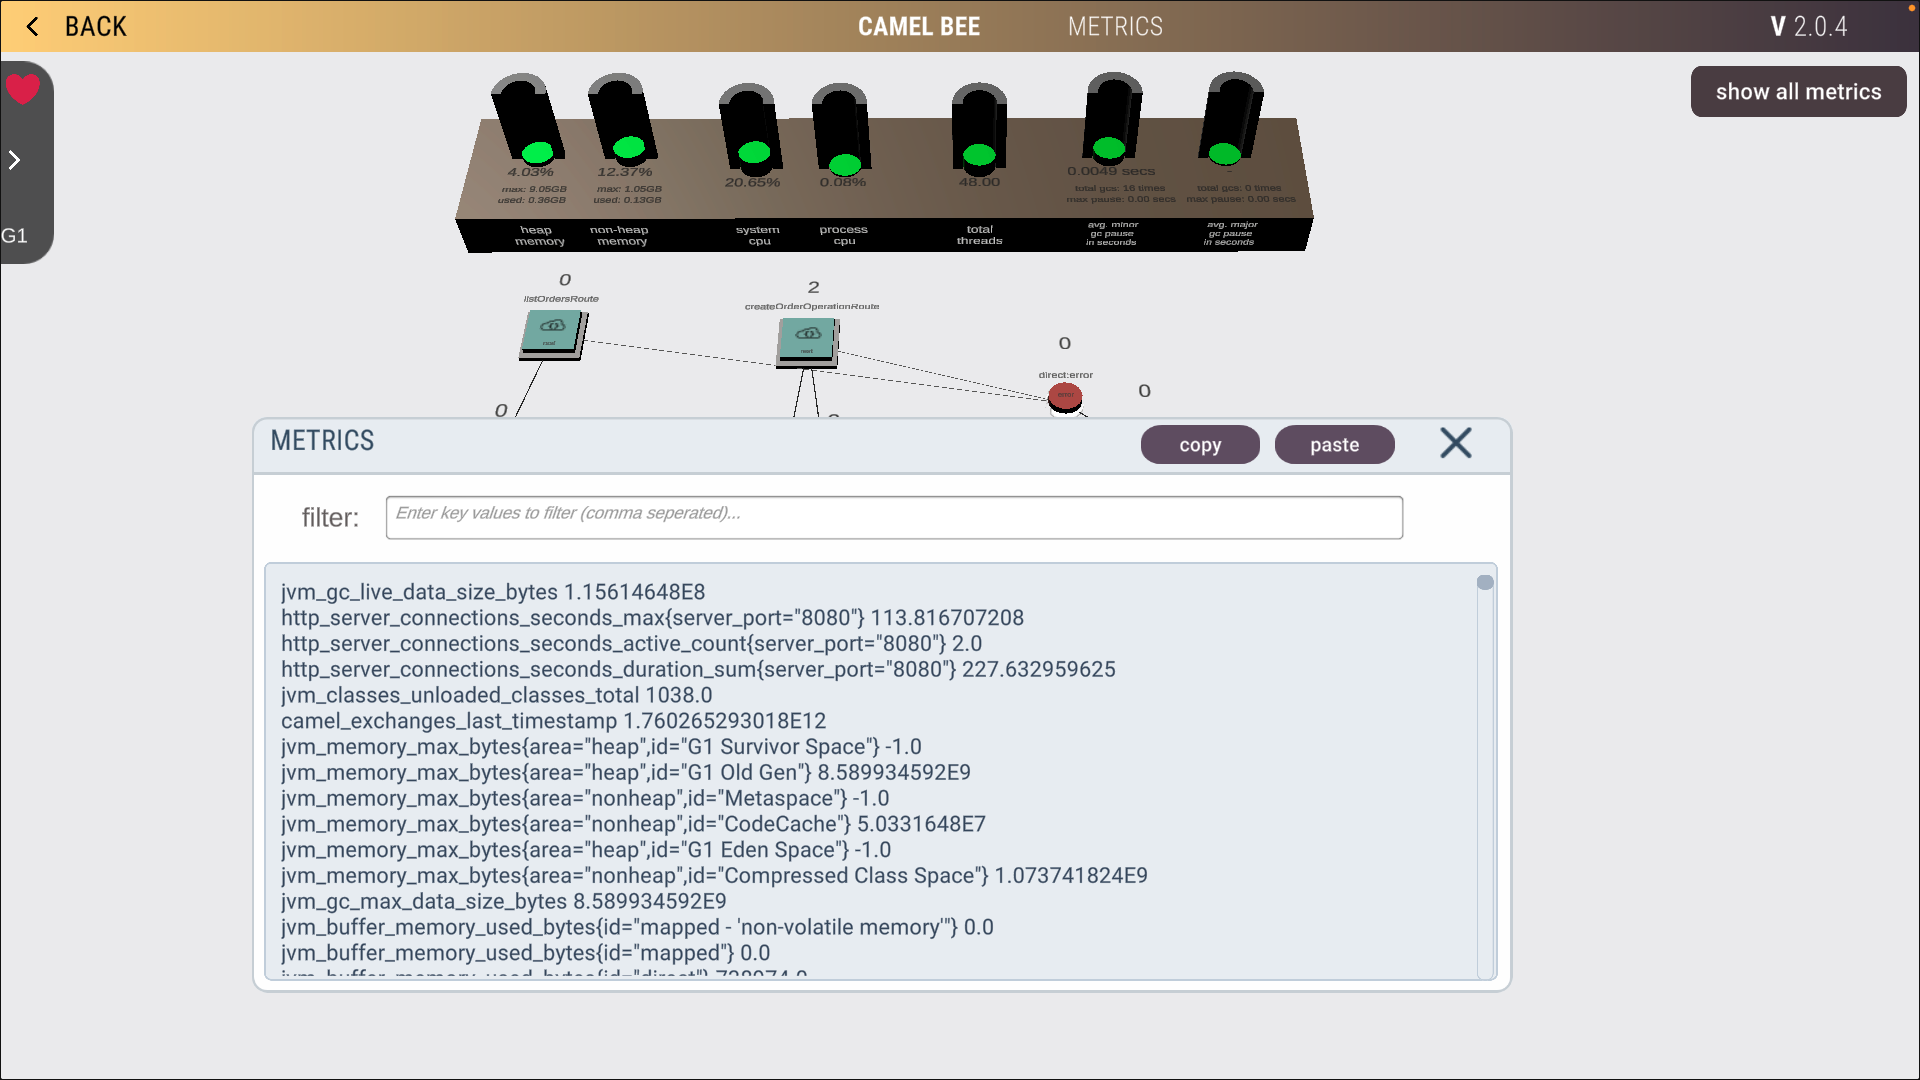Select the listOrdersRoute node icon
The image size is (1920, 1080).
click(x=552, y=332)
